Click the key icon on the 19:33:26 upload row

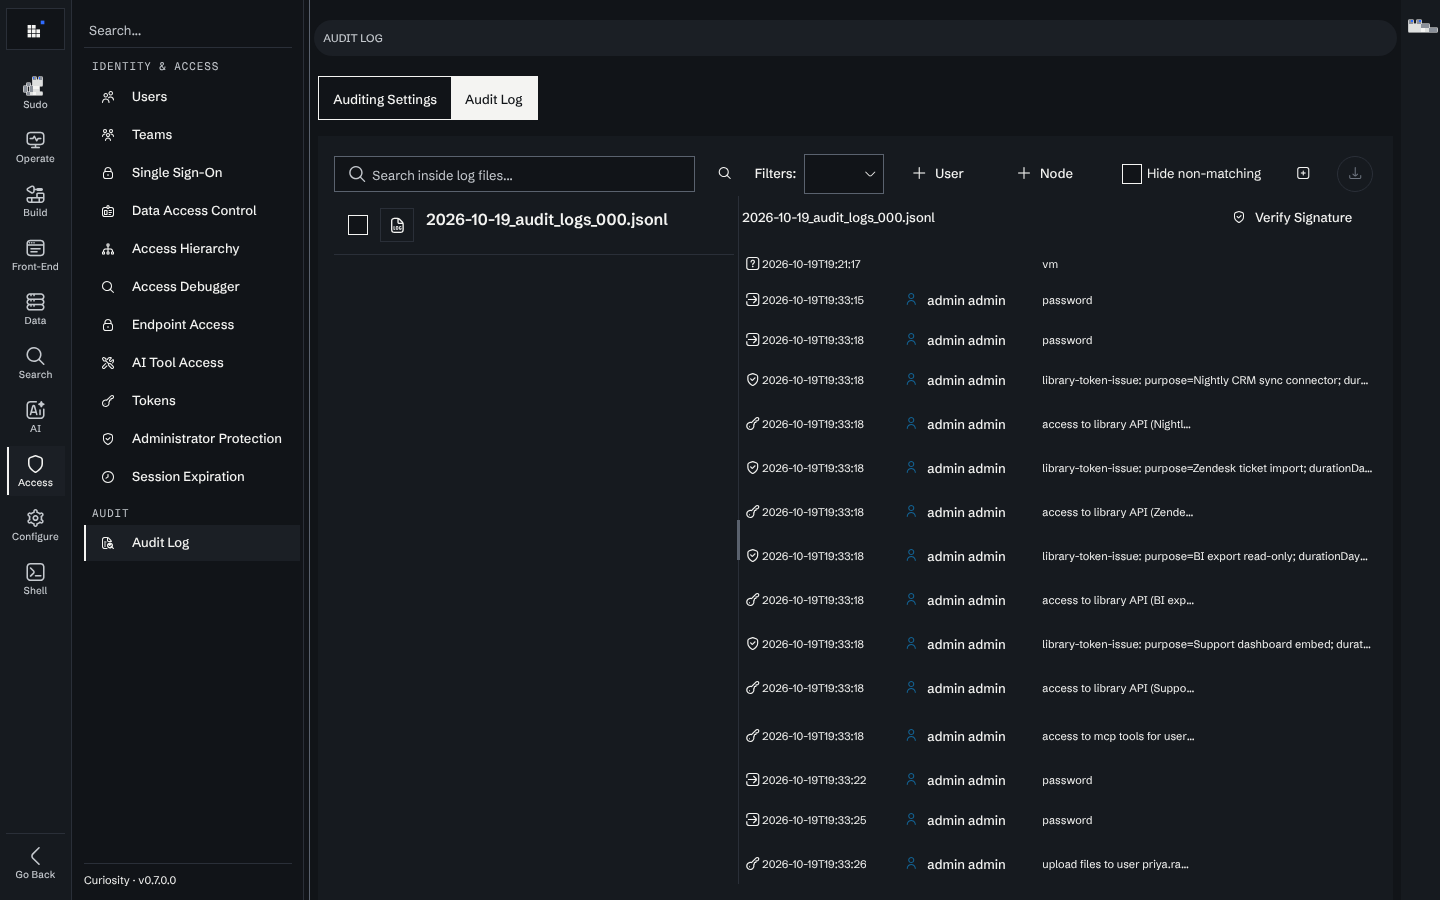coord(752,864)
